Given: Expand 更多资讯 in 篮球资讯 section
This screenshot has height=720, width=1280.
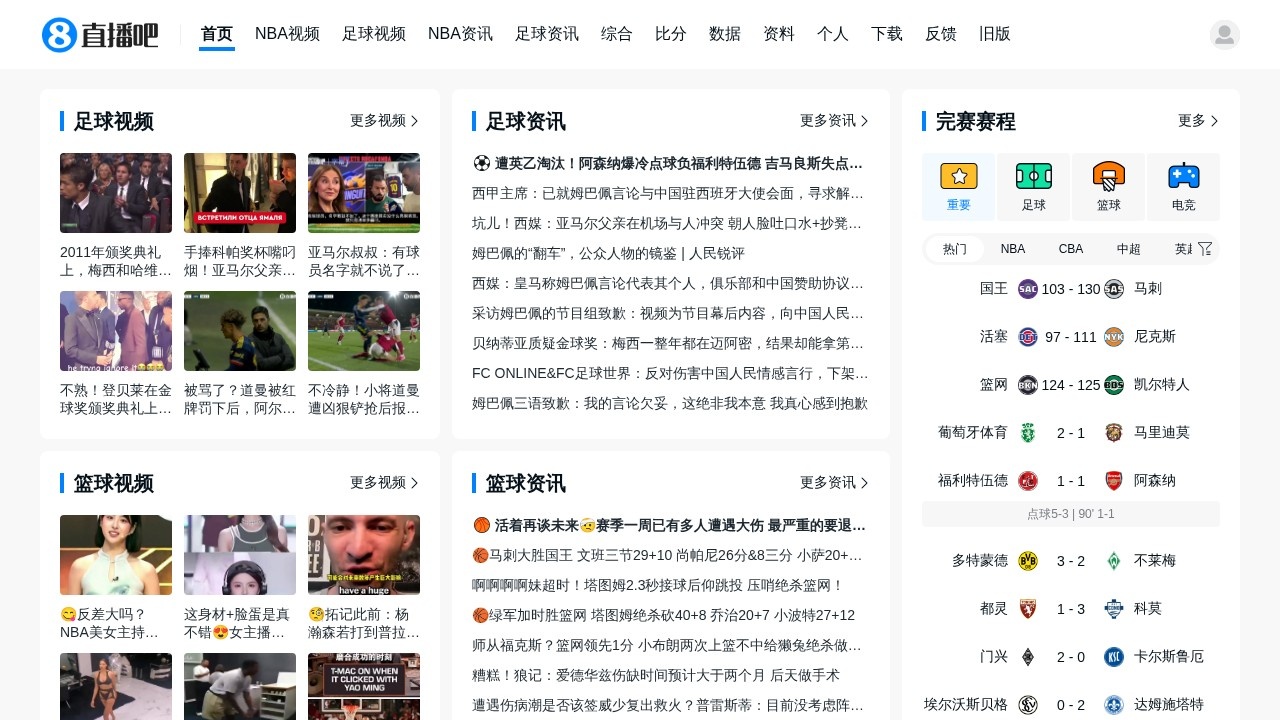Looking at the screenshot, I should (x=835, y=482).
